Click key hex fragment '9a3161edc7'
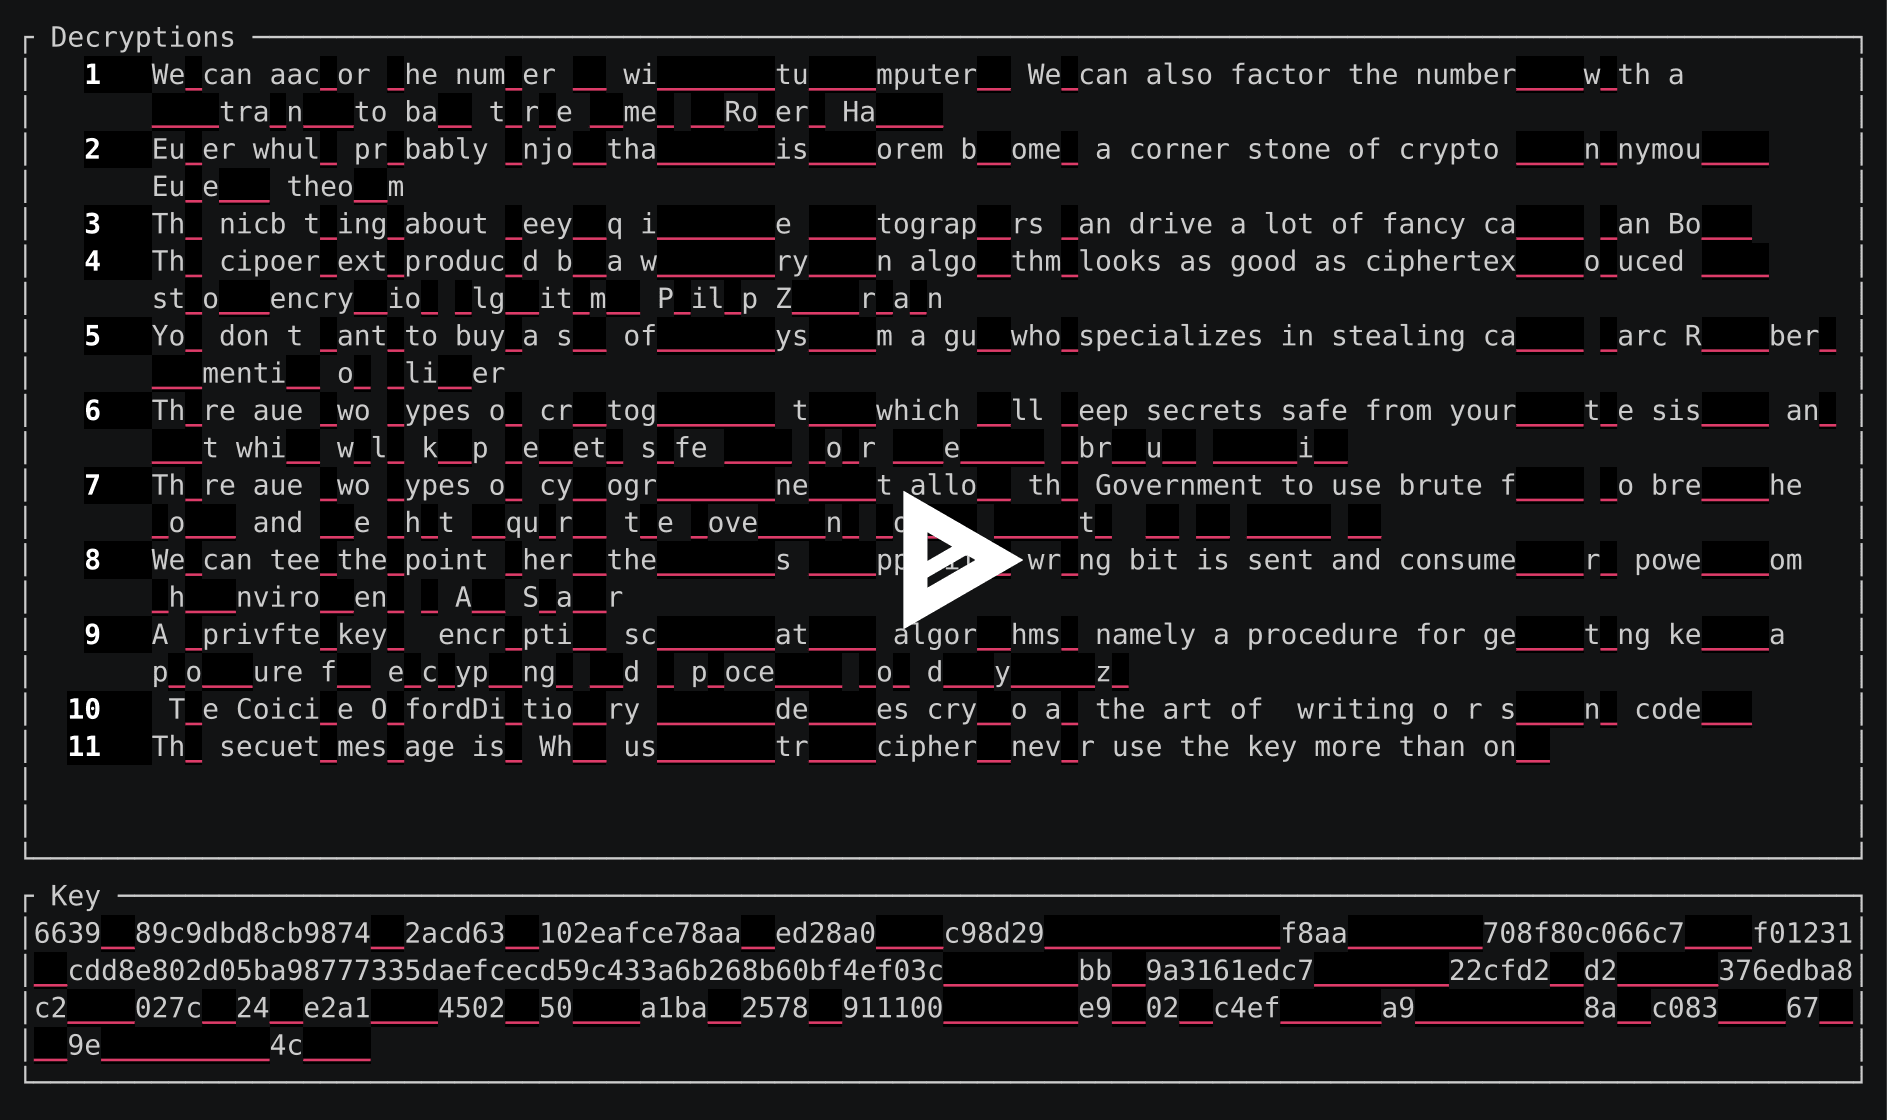The width and height of the screenshot is (1887, 1120). point(1230,971)
